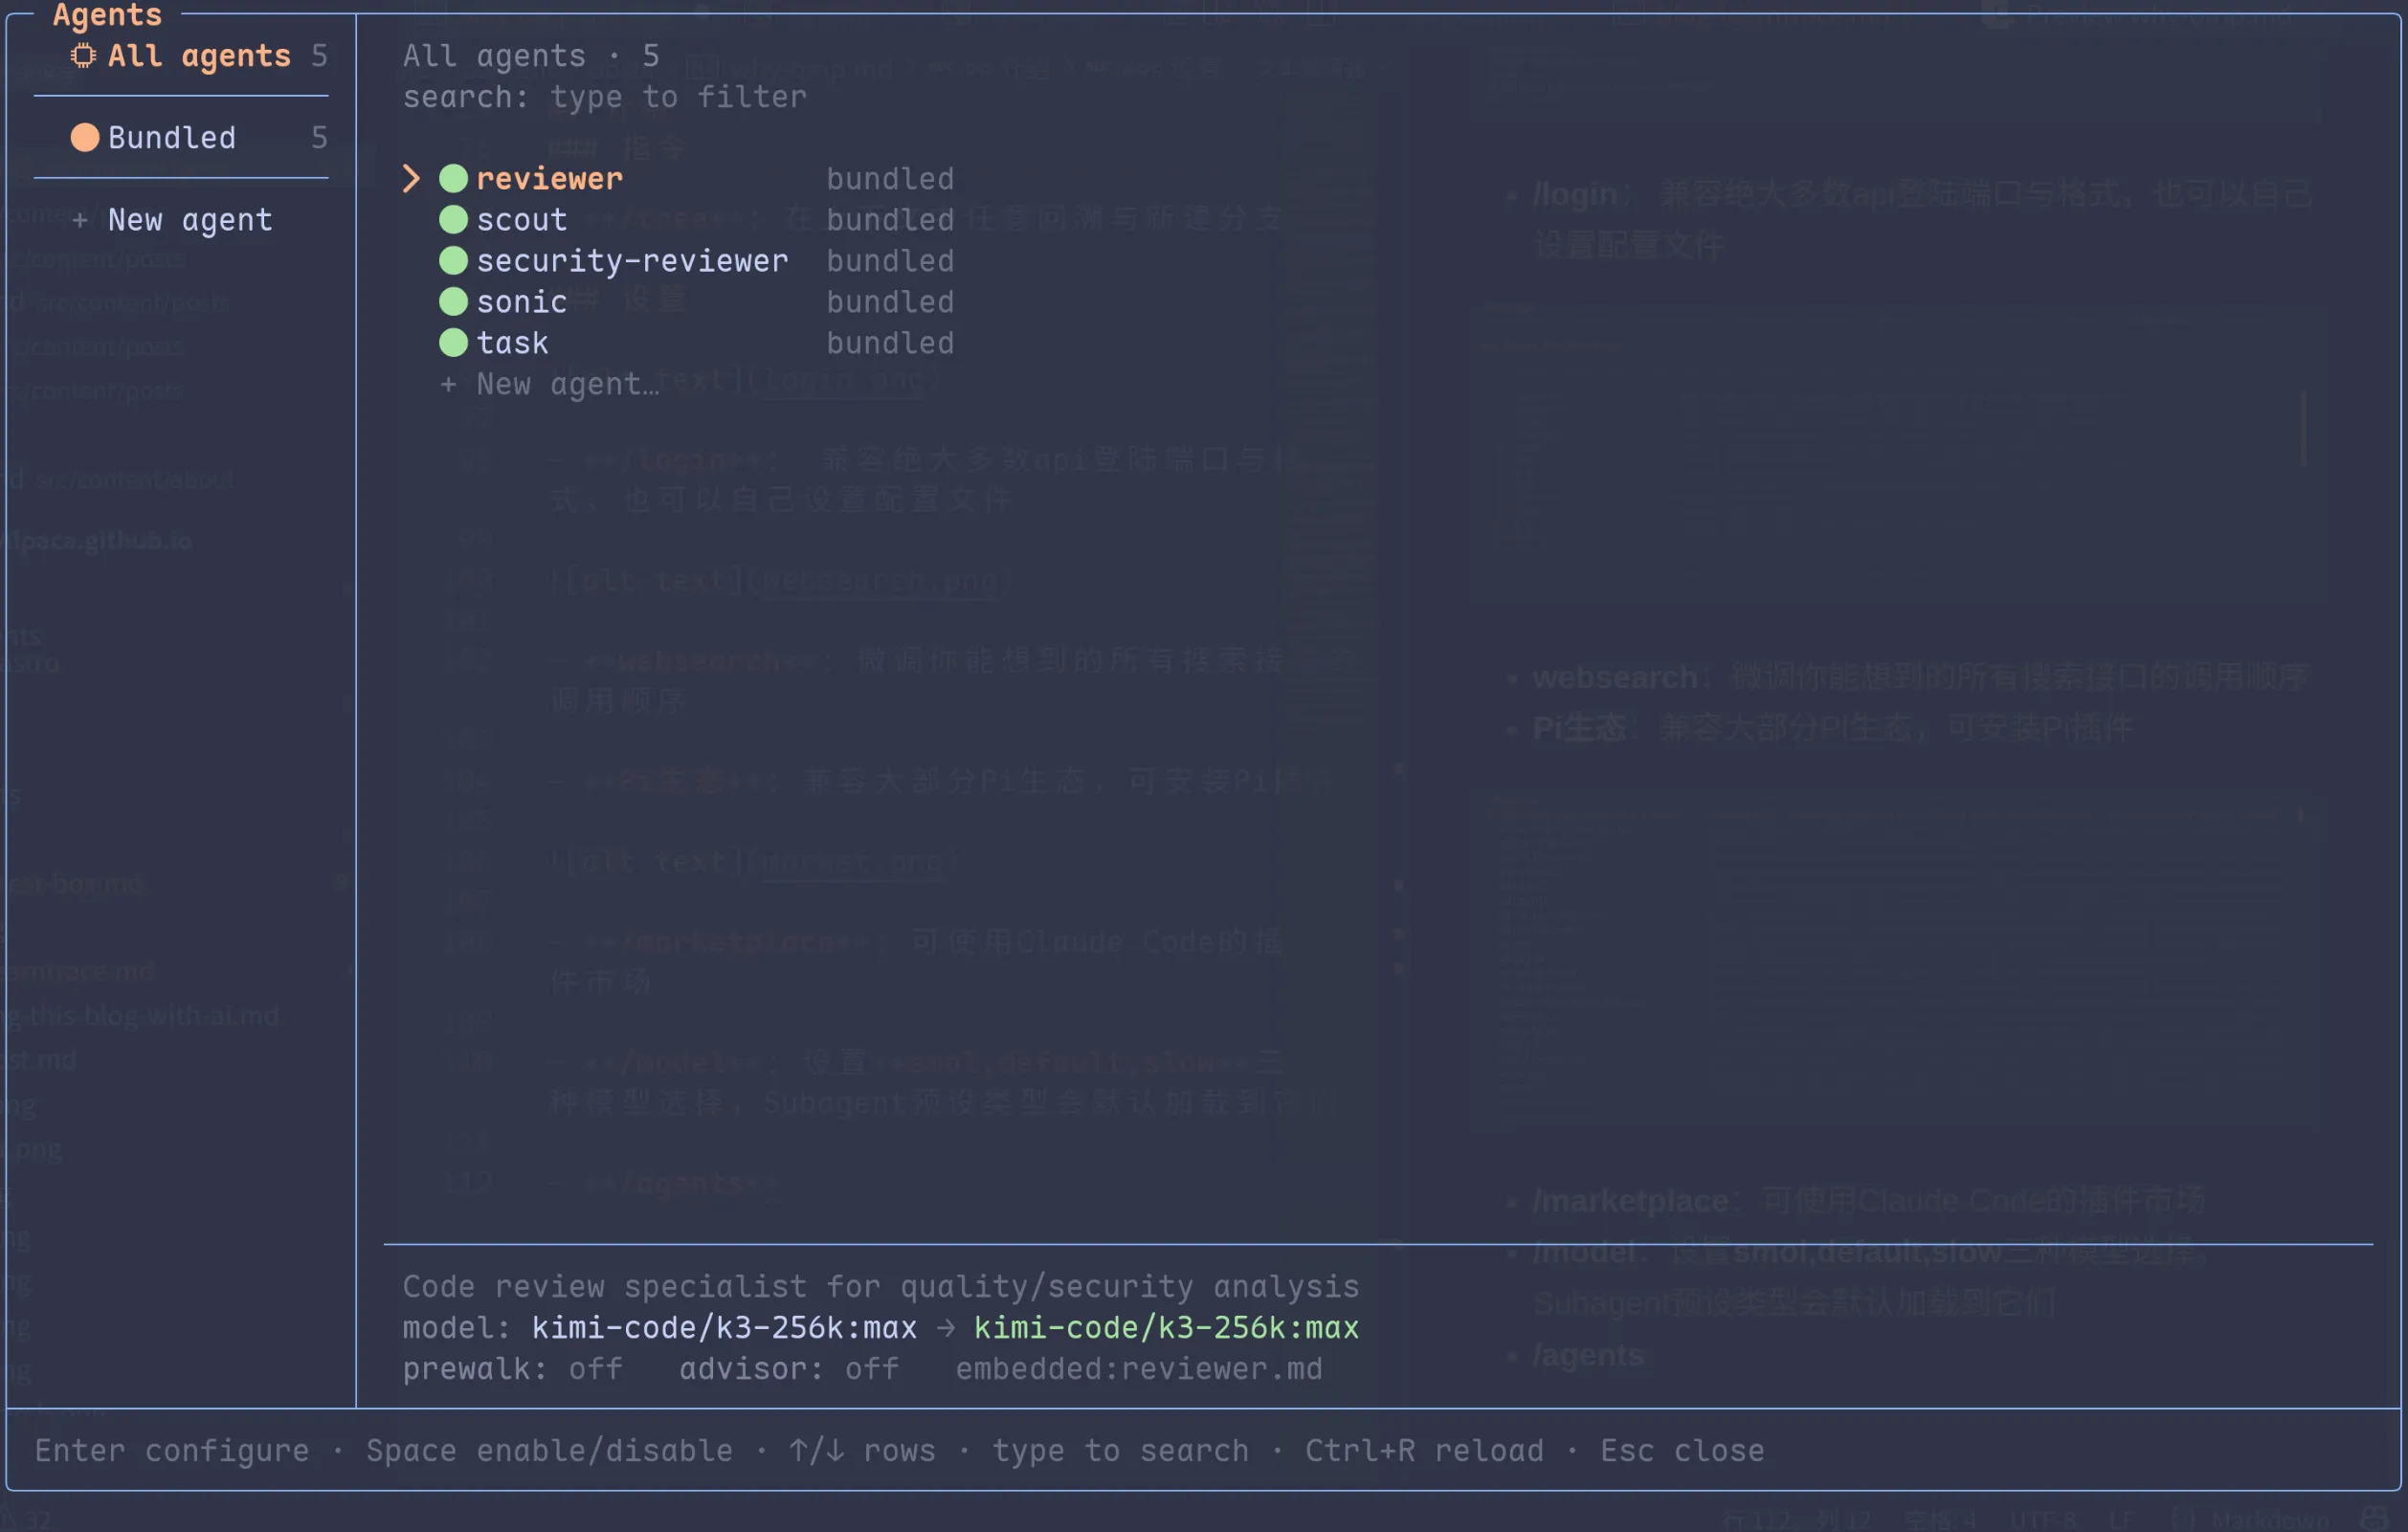This screenshot has width=2408, height=1532.
Task: Click the Esc close footer hint
Action: coord(1682,1451)
